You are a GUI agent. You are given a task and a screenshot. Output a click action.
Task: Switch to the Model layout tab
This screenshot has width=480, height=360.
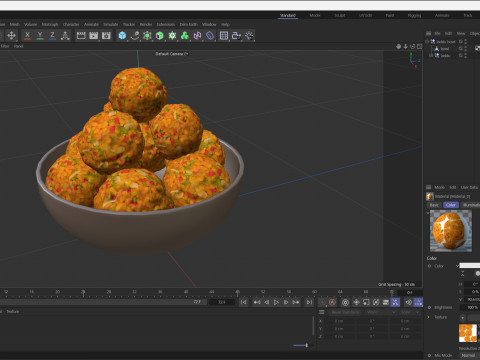315,15
